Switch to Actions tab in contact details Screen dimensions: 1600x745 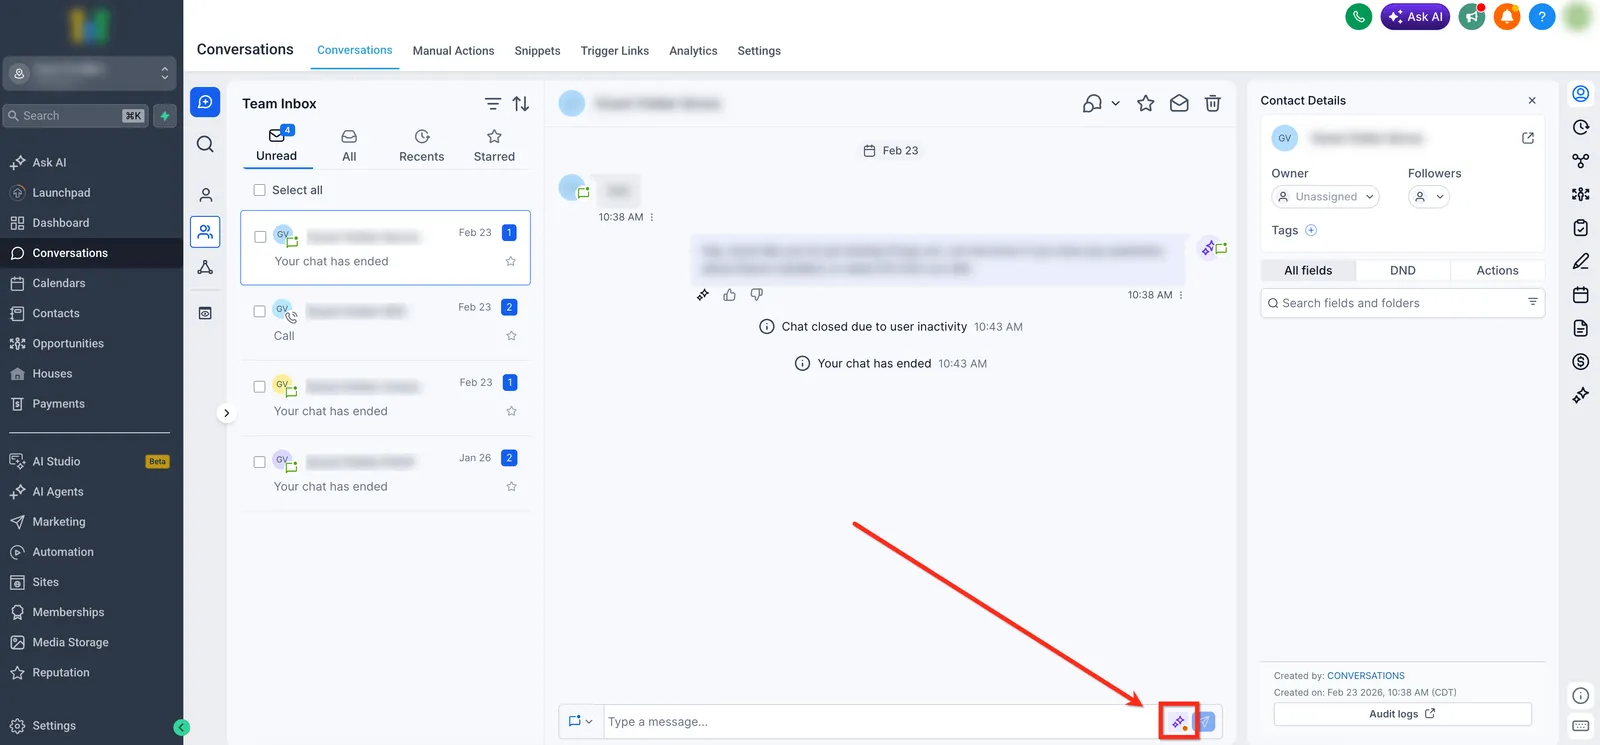1497,270
